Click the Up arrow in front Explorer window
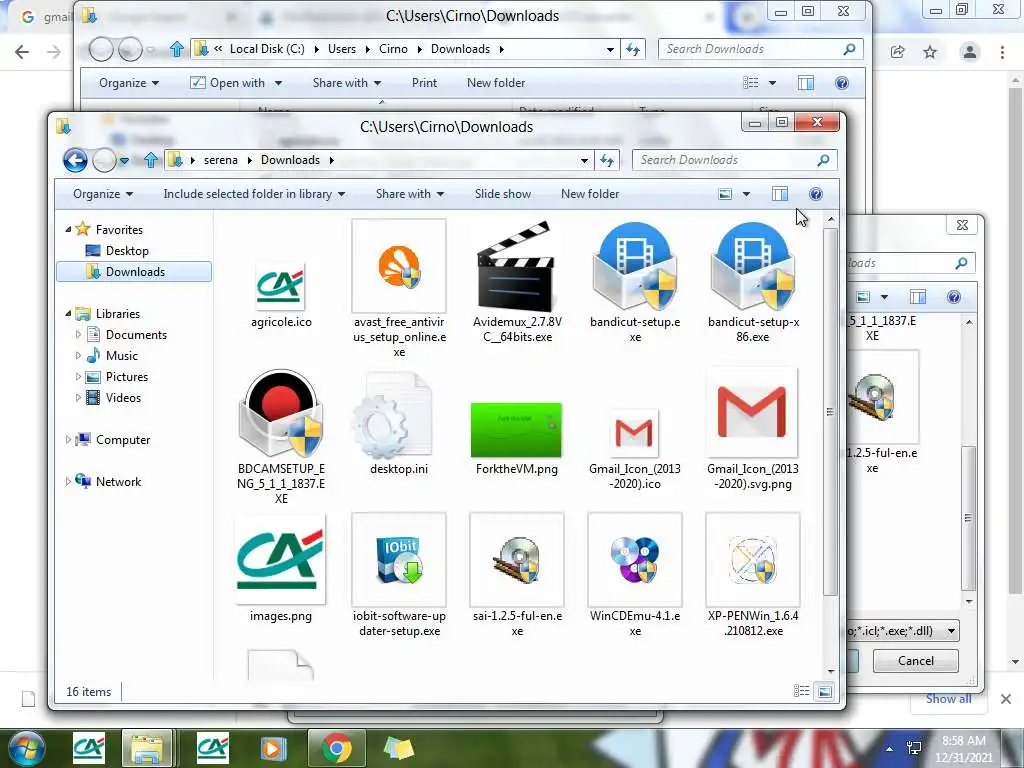The width and height of the screenshot is (1024, 768). click(x=151, y=160)
